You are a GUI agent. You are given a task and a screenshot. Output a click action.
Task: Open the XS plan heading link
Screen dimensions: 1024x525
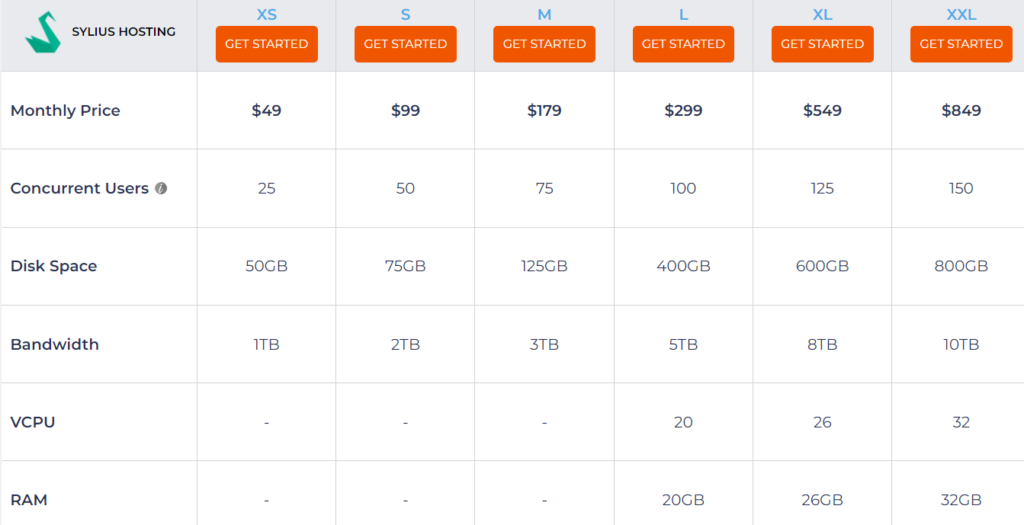pos(266,14)
